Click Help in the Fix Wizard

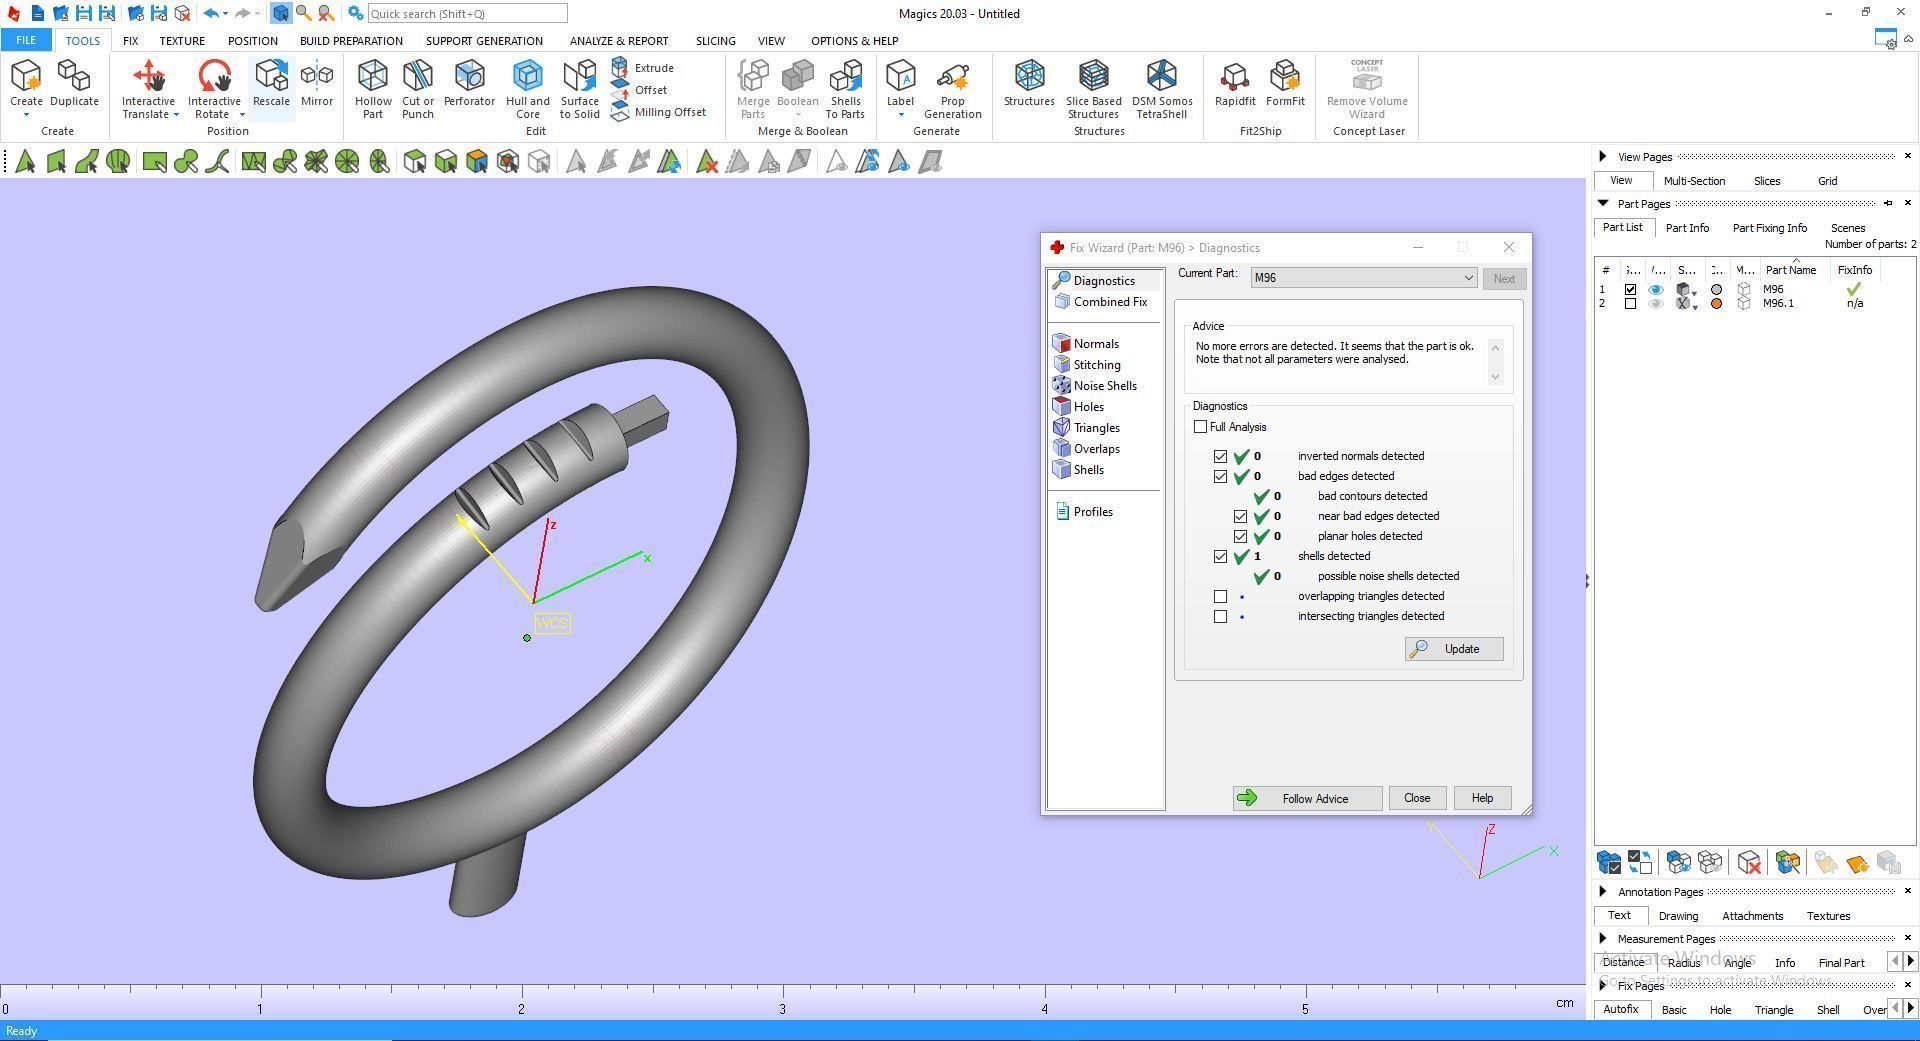[1482, 798]
